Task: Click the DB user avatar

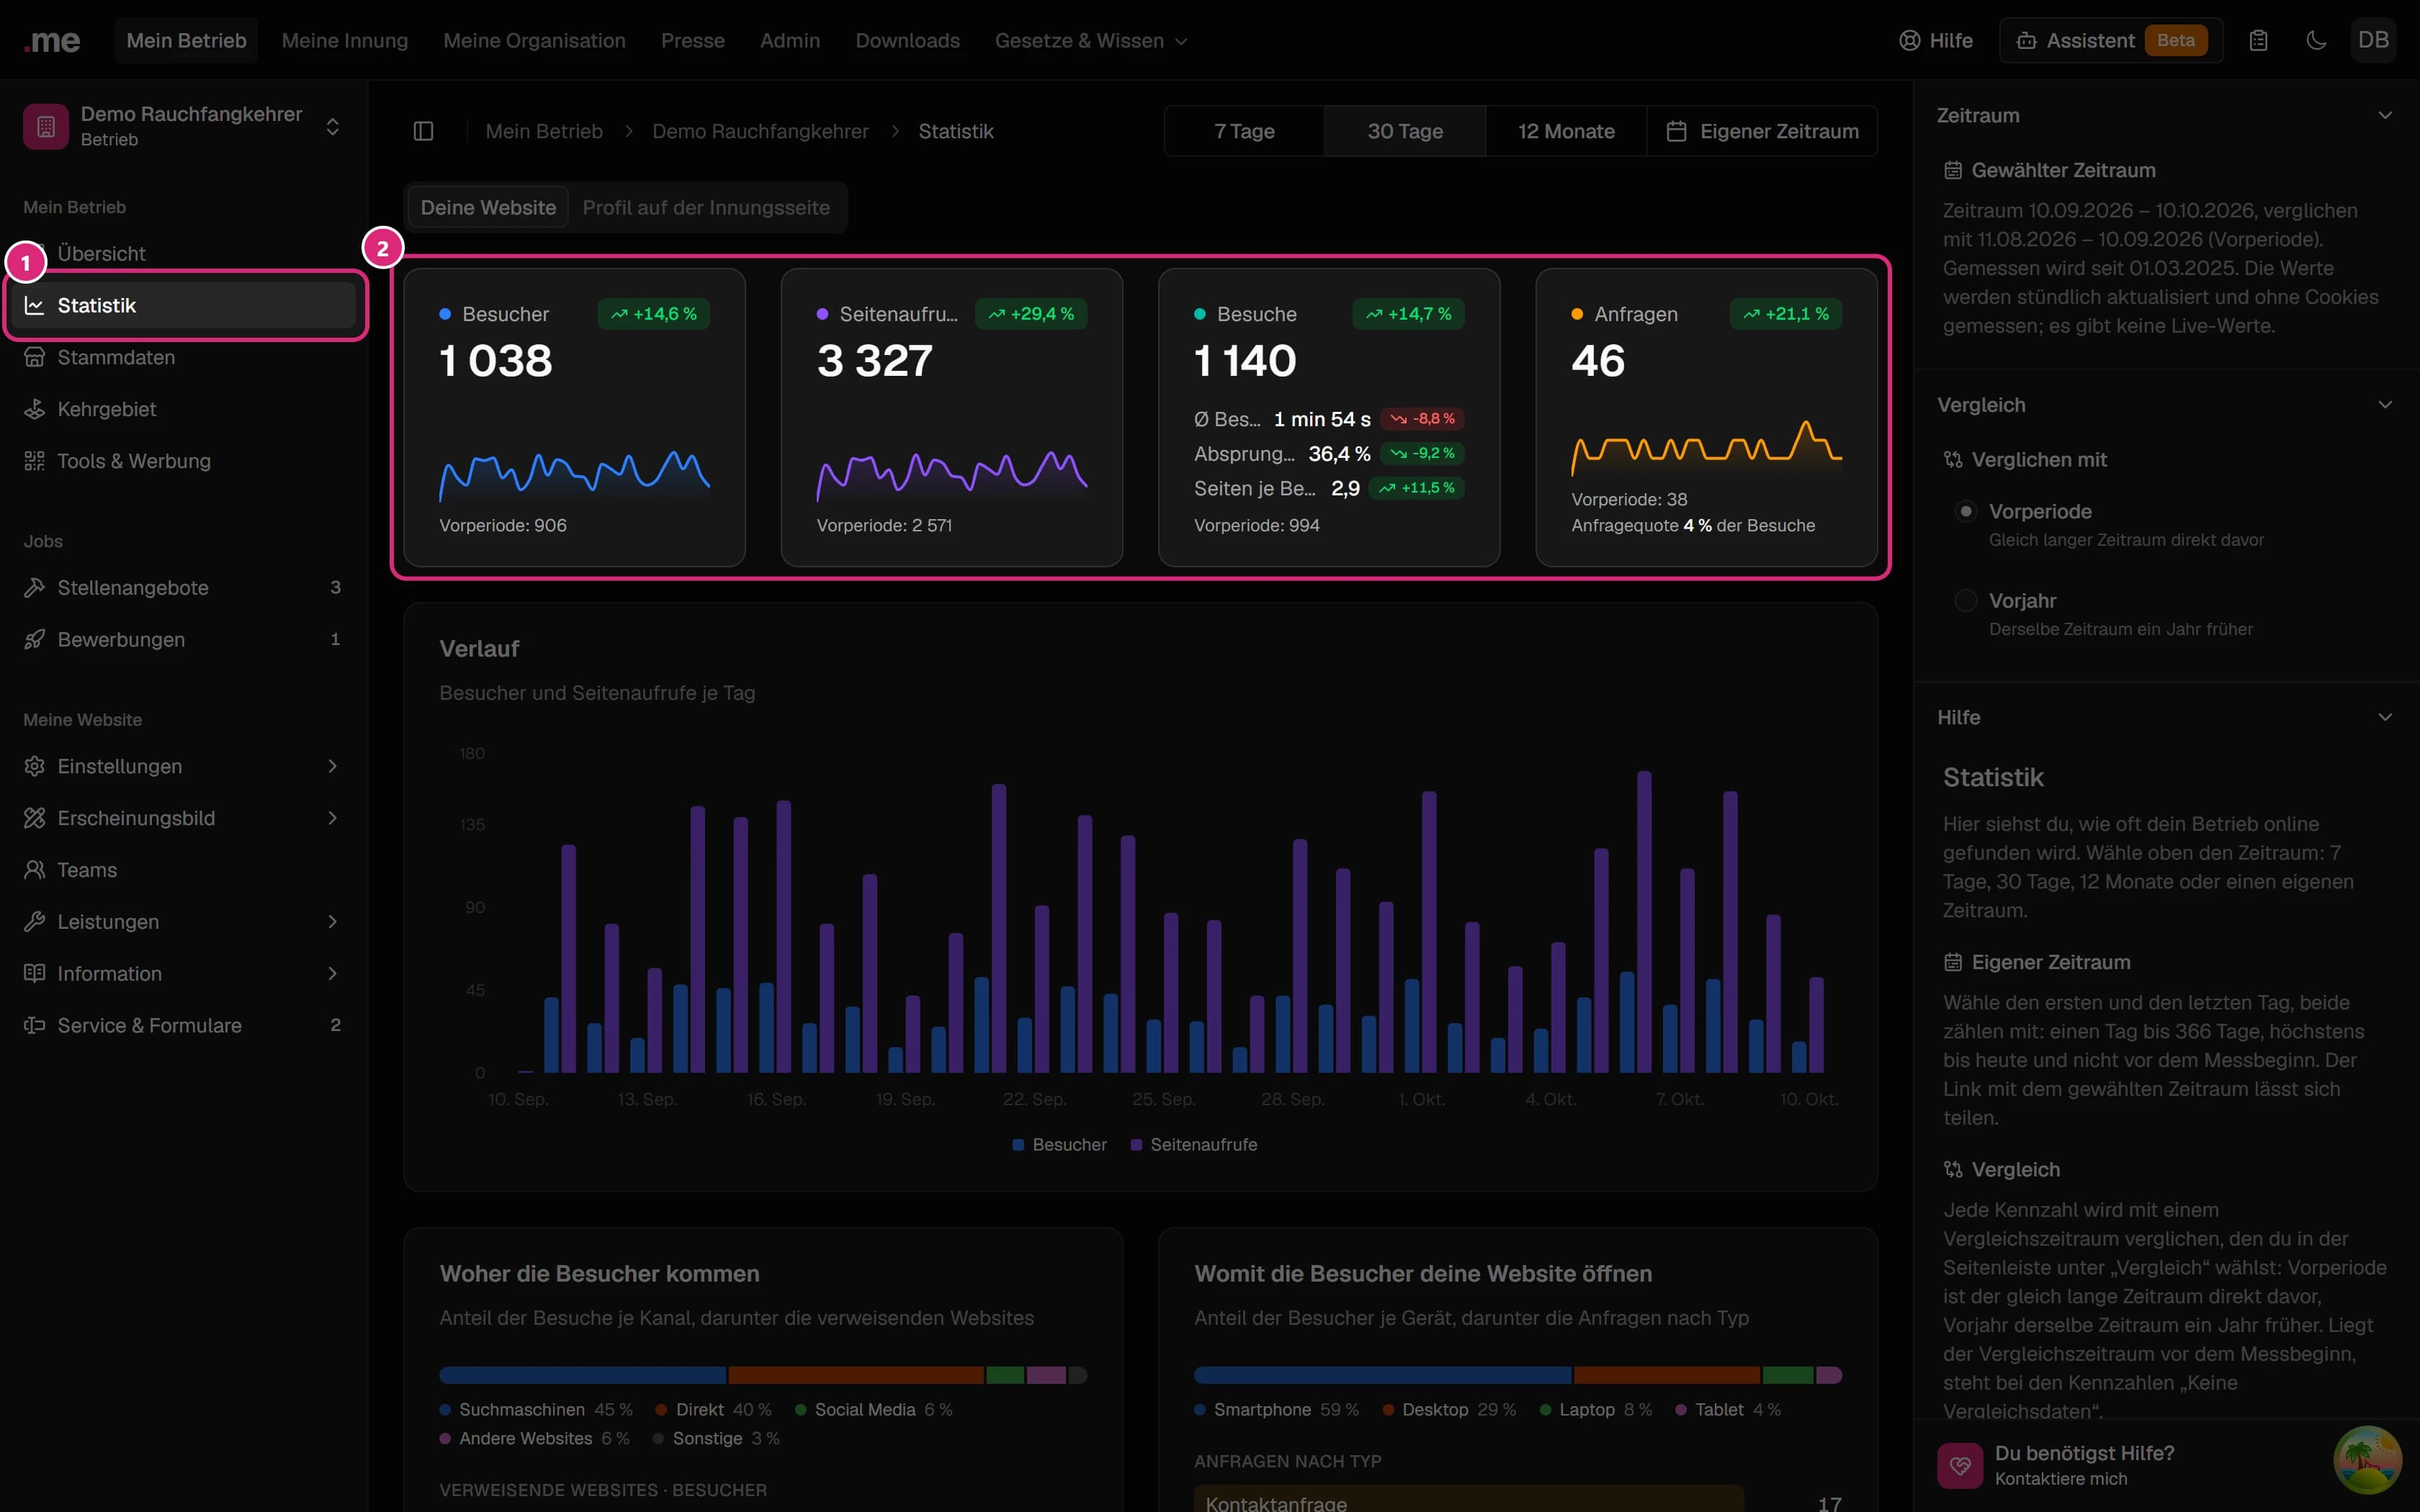Action: pyautogui.click(x=2373, y=40)
